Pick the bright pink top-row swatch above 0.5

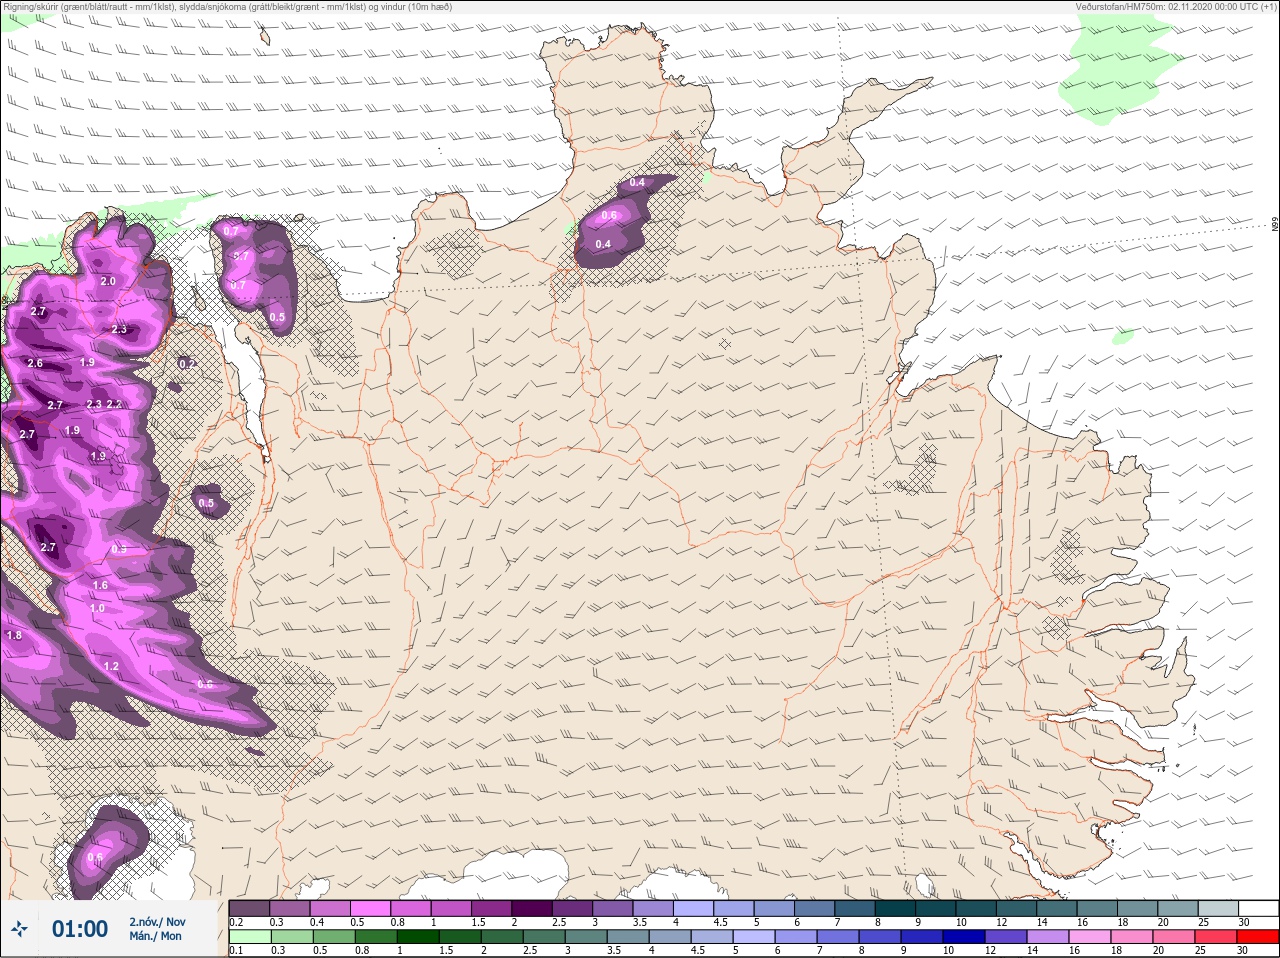[x=370, y=908]
